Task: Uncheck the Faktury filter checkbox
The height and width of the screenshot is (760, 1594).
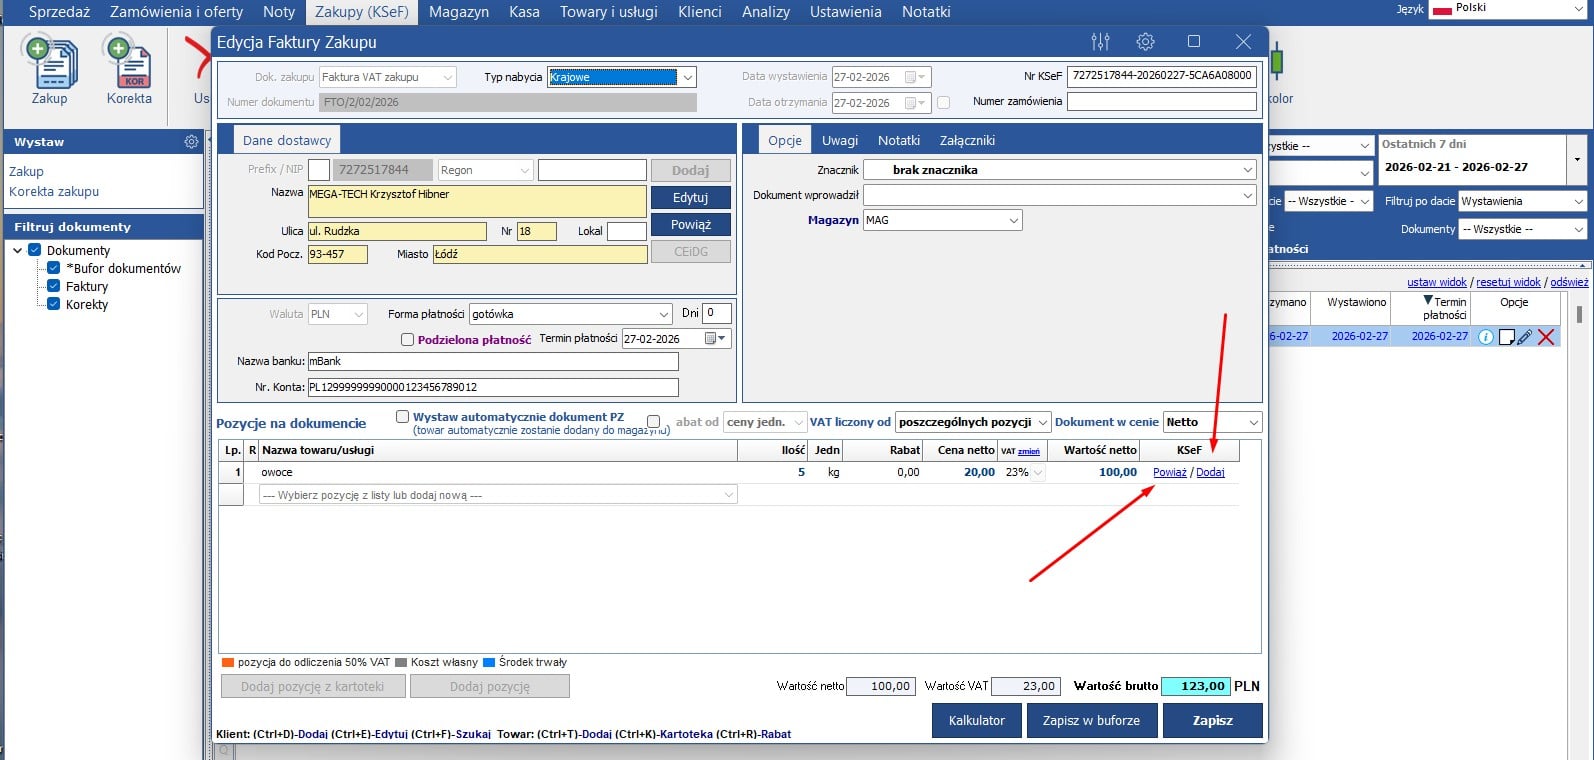Action: (x=54, y=286)
